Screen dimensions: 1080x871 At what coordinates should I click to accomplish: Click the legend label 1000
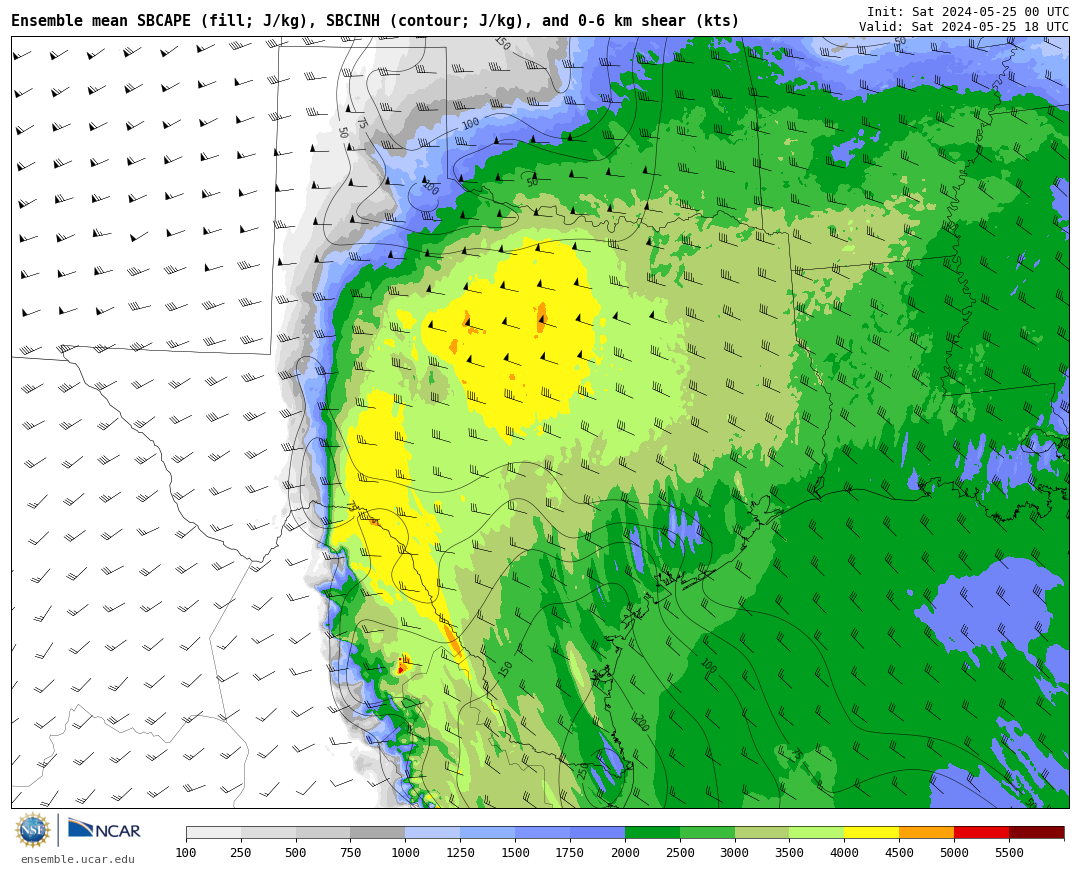click(406, 853)
